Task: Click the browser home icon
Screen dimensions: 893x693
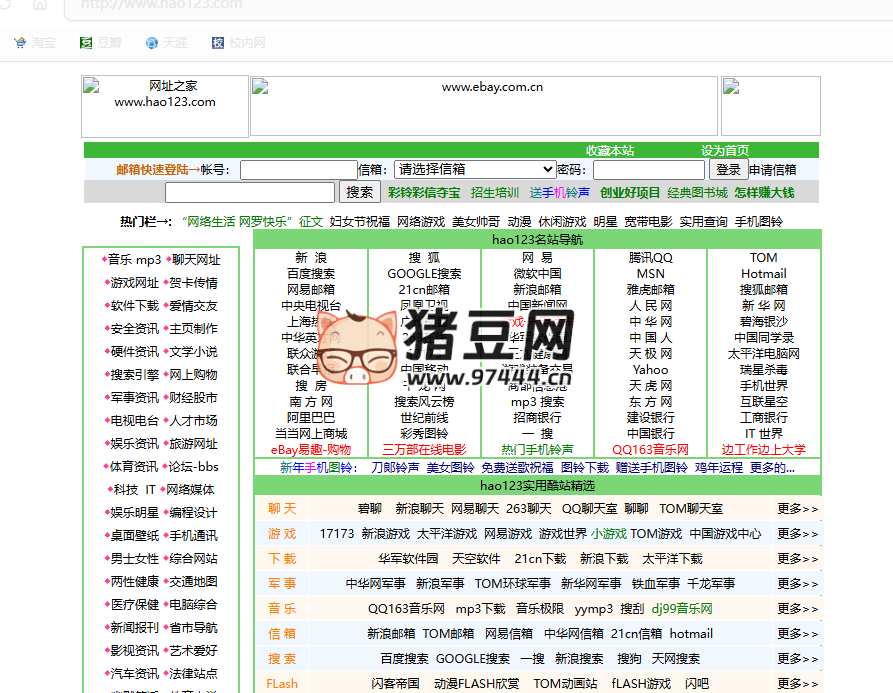Action: click(x=40, y=4)
